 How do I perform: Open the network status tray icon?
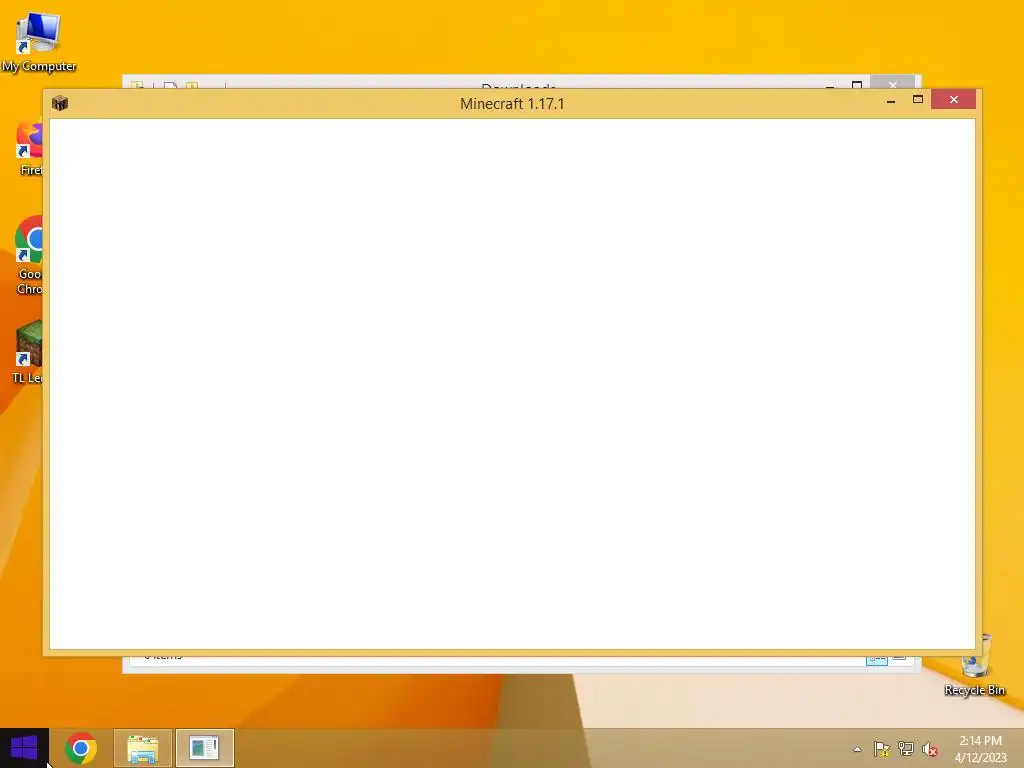click(906, 749)
